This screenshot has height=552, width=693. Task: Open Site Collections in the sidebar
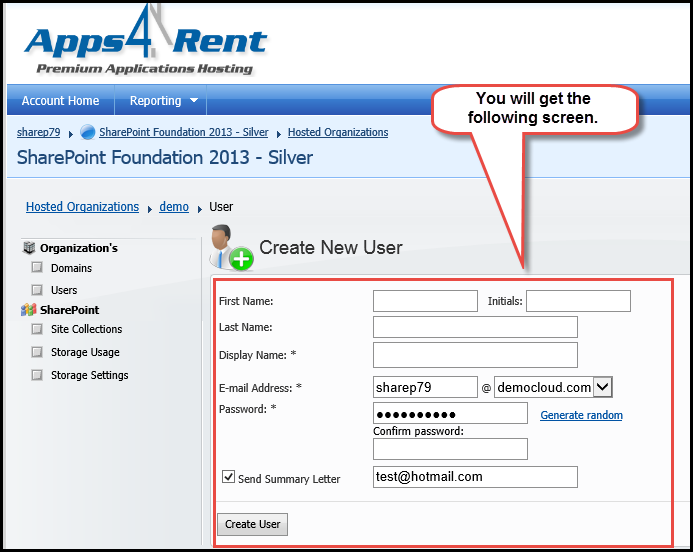click(86, 329)
